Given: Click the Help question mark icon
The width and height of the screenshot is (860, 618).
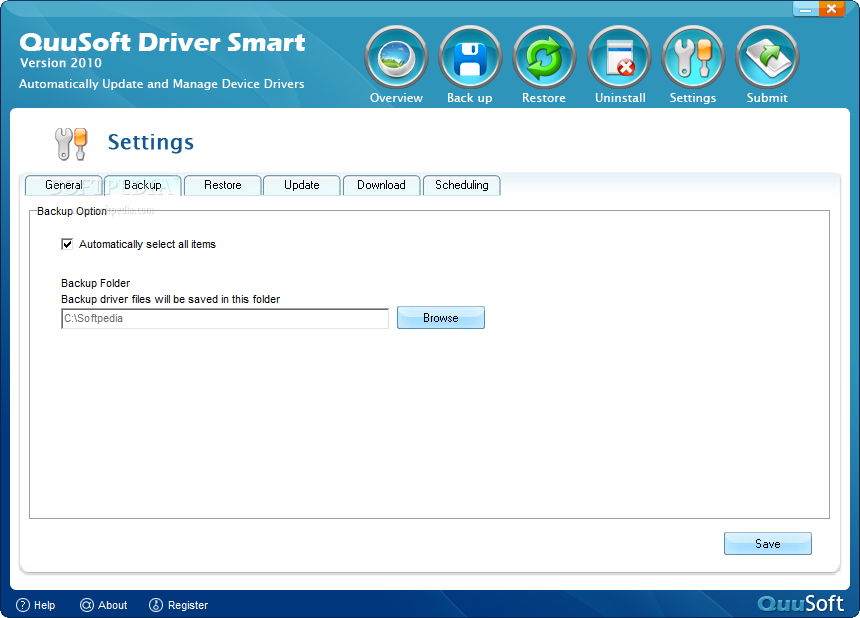Looking at the screenshot, I should point(22,605).
